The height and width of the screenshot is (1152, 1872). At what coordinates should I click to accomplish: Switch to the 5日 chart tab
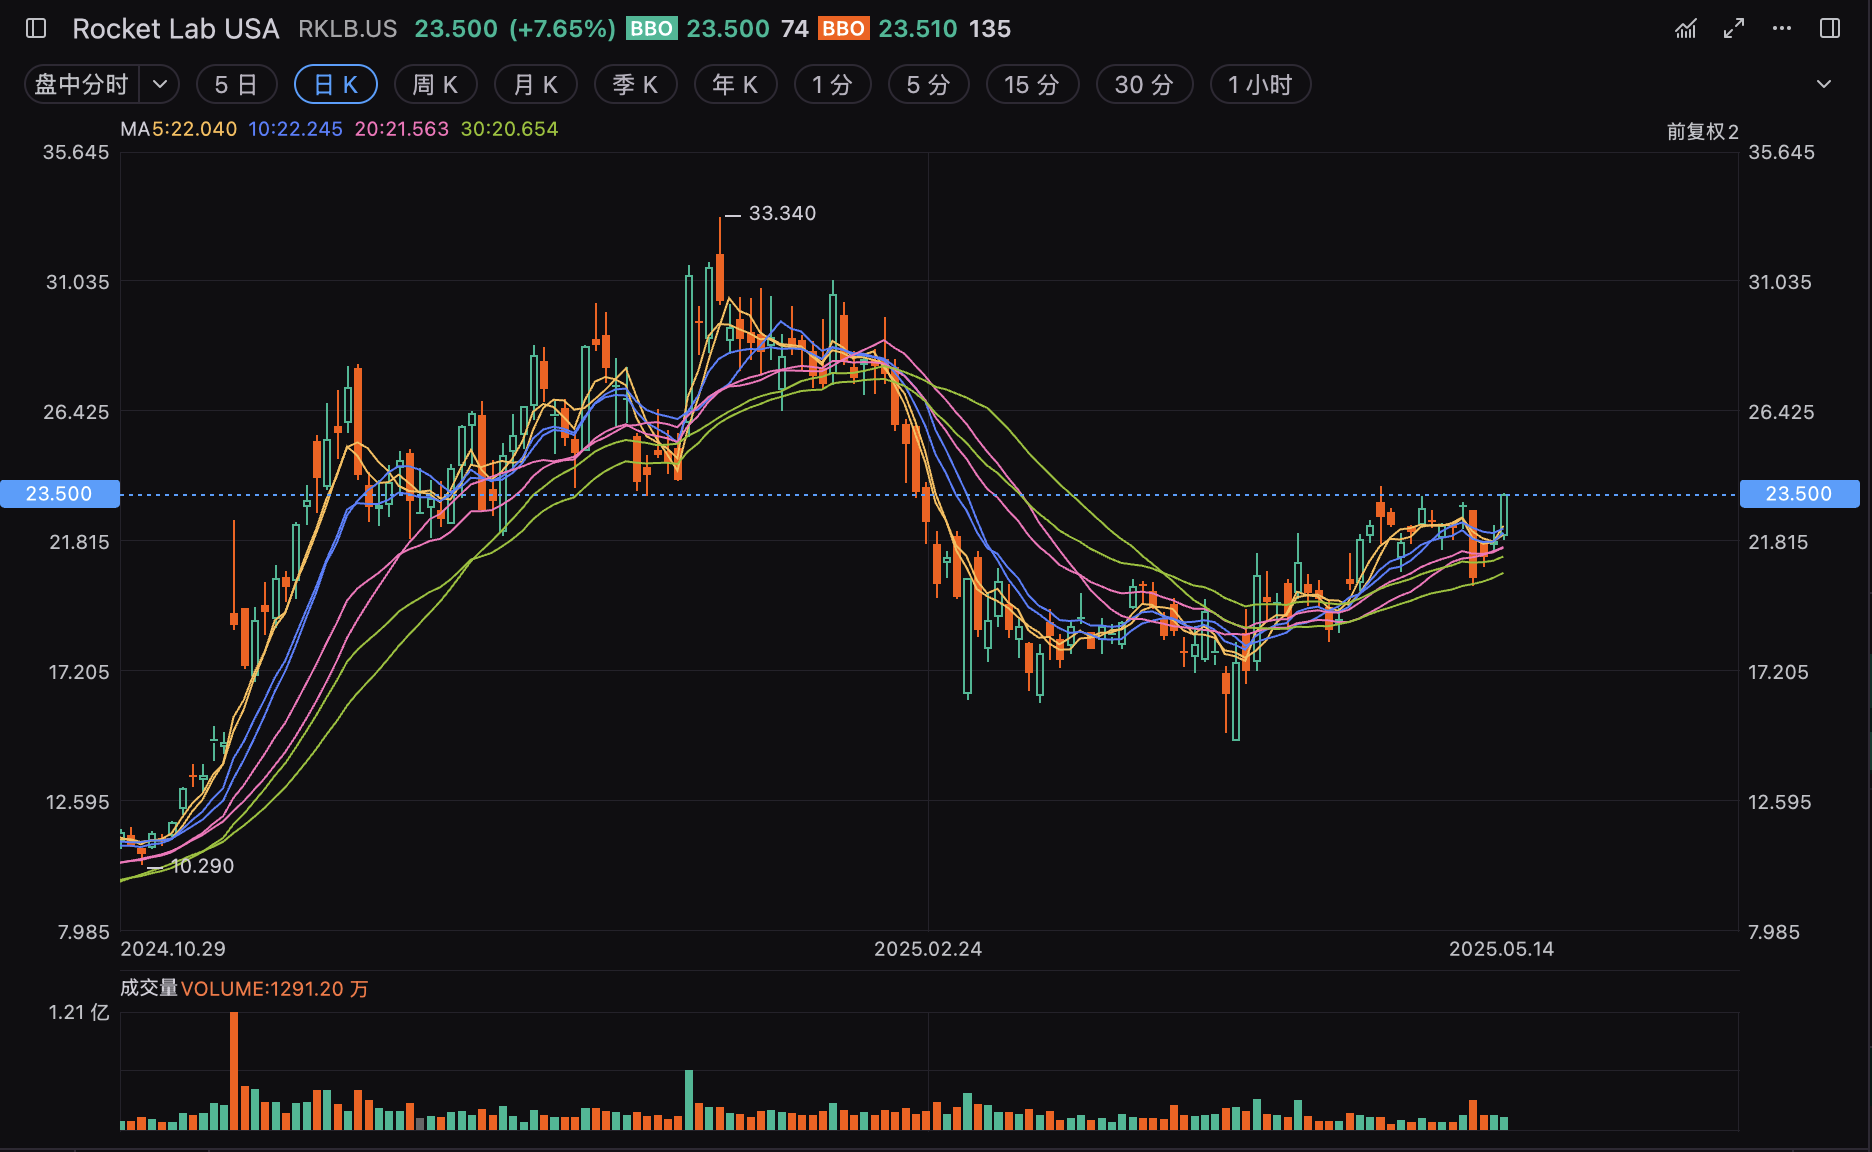236,85
